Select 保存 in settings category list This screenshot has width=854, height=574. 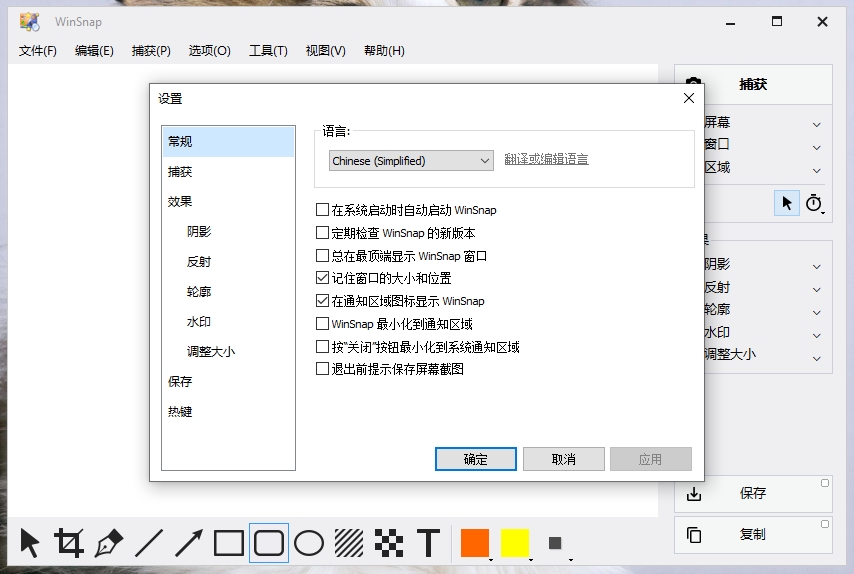pyautogui.click(x=228, y=381)
